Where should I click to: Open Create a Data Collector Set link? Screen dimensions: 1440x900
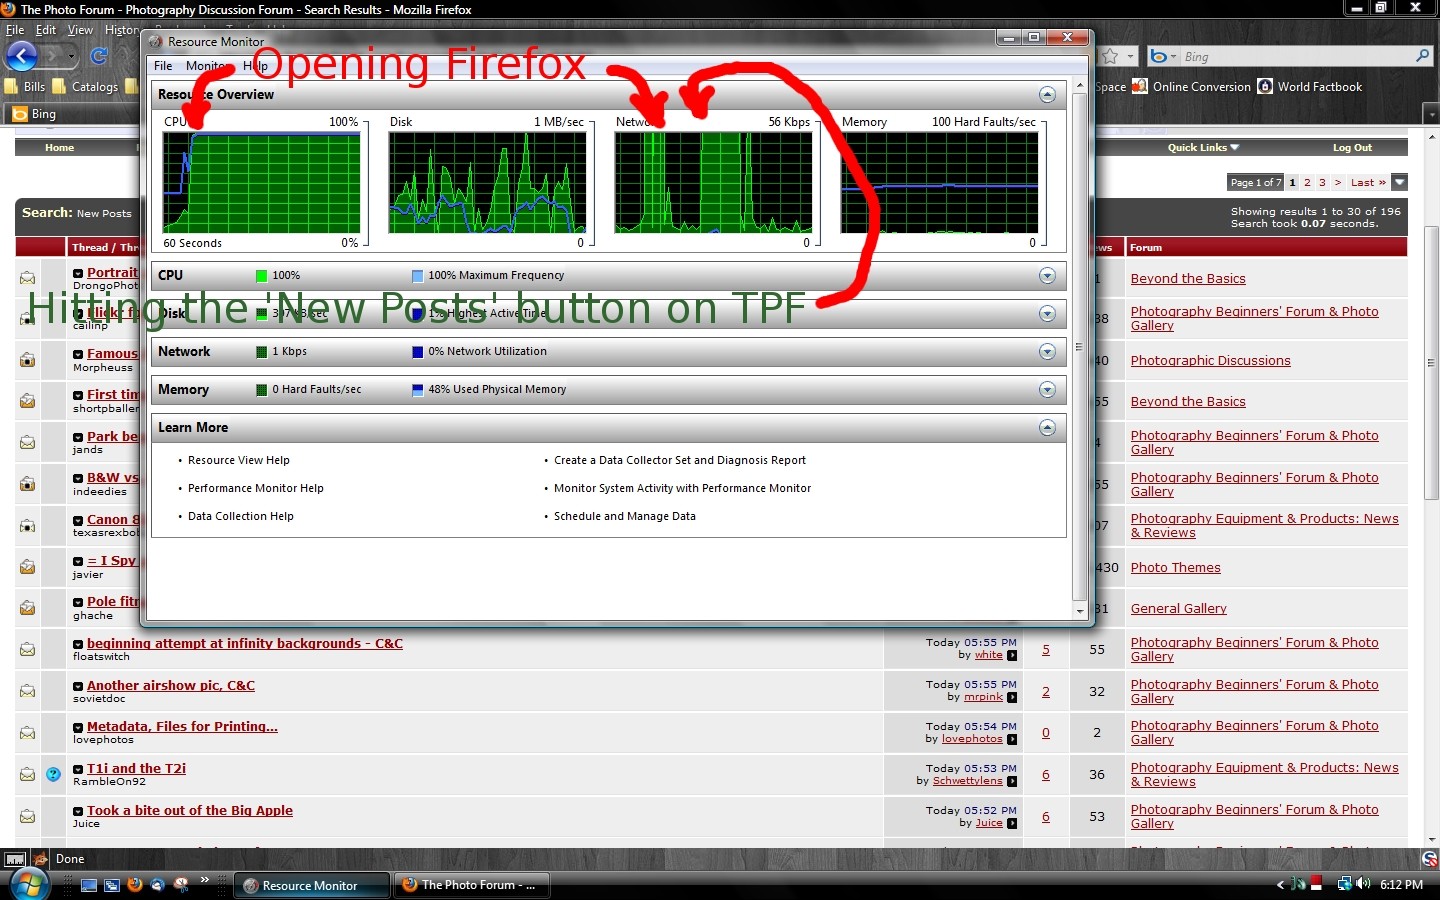pos(680,461)
